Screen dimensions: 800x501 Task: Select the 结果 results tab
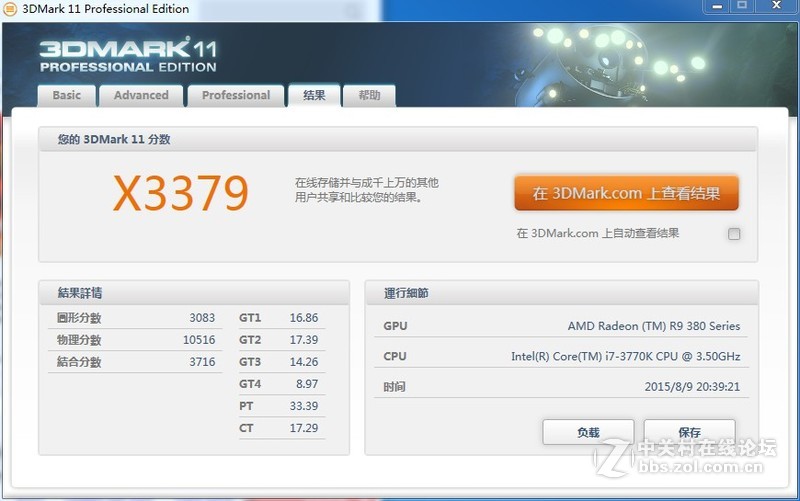click(314, 95)
